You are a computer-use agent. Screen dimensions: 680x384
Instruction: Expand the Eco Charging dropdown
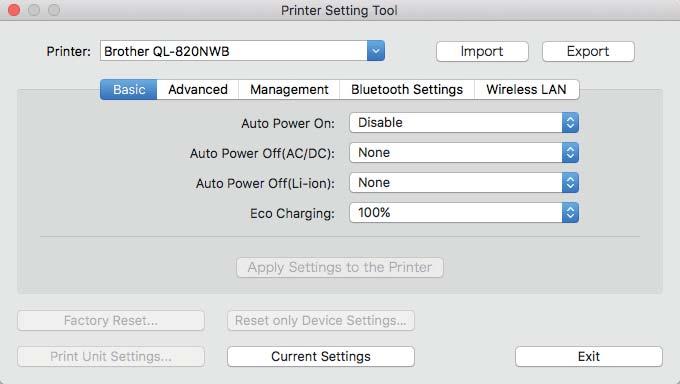pyautogui.click(x=464, y=213)
